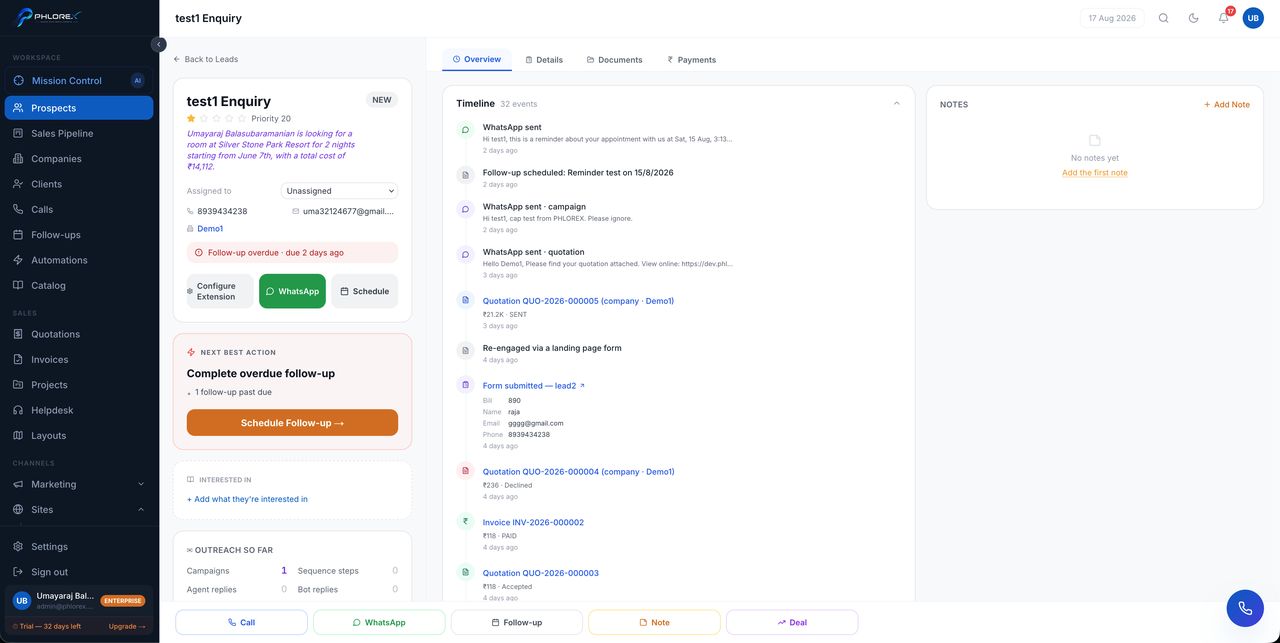Screen dimensions: 1280x643
Task: Click the Follow-up overdue alert banner
Action: coord(292,253)
